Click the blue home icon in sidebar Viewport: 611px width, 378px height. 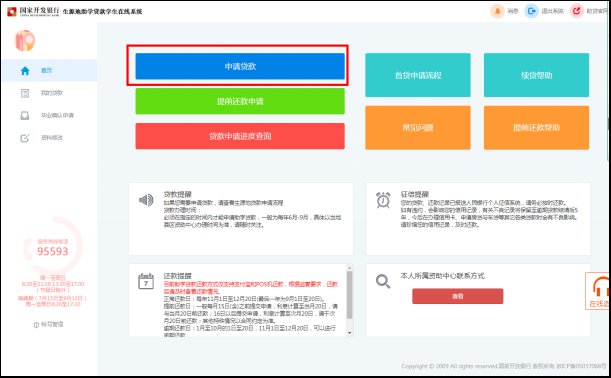[25, 71]
